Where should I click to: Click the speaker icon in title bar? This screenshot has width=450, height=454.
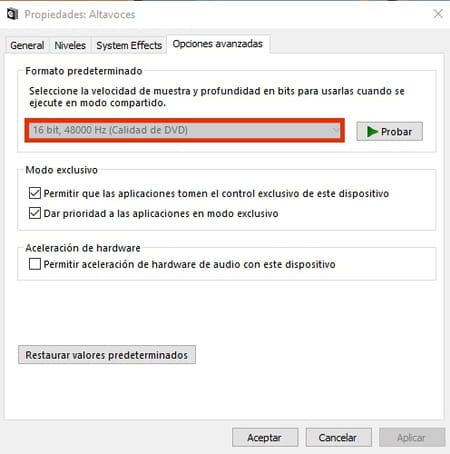coord(12,14)
